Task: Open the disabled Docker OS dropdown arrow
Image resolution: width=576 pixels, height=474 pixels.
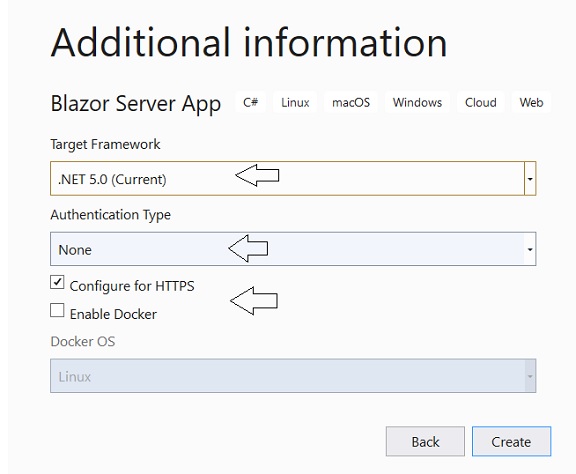Action: pyautogui.click(x=530, y=376)
